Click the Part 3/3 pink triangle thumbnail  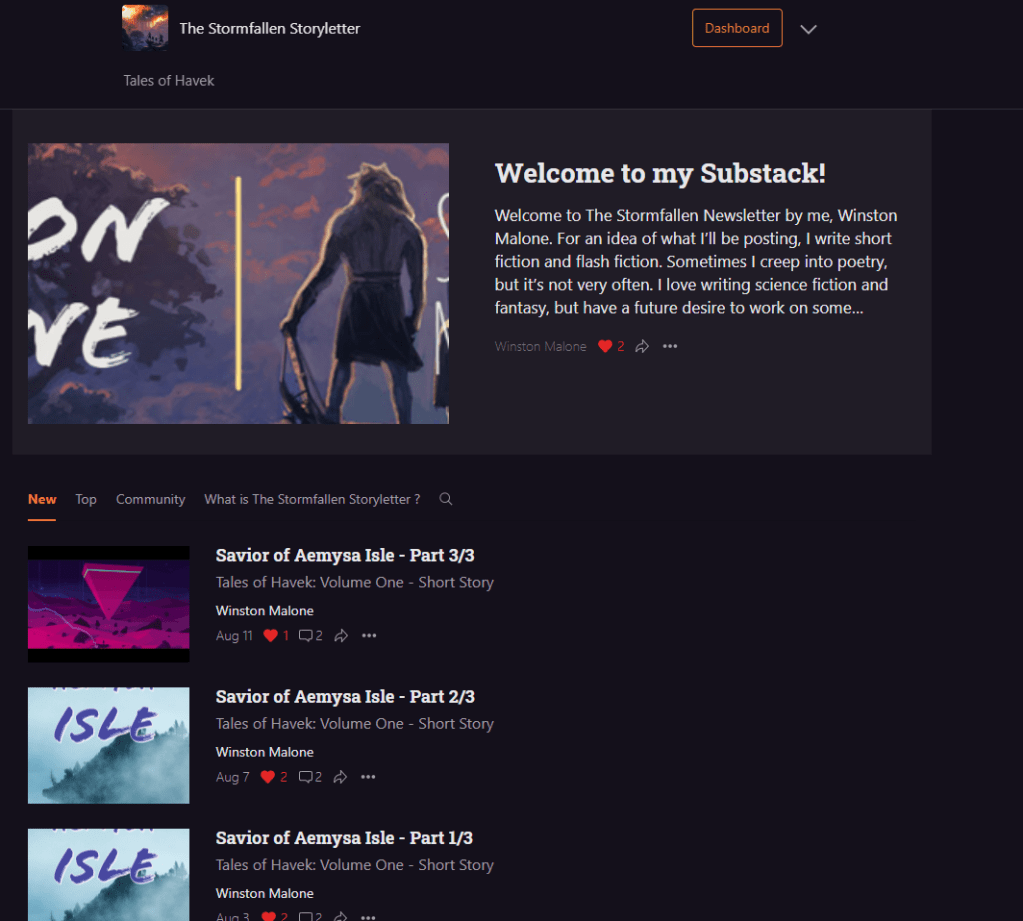108,604
